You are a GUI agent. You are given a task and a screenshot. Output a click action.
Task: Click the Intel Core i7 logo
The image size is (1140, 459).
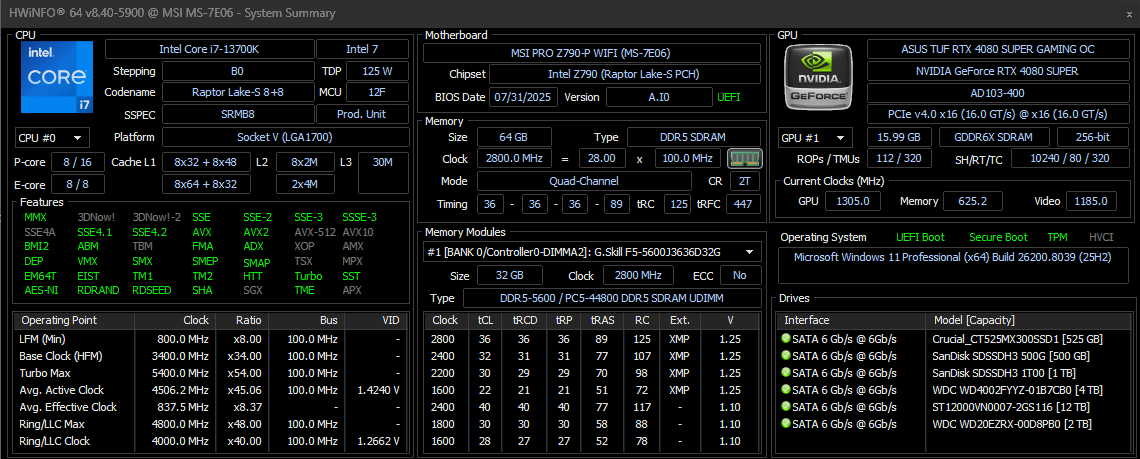(57, 77)
